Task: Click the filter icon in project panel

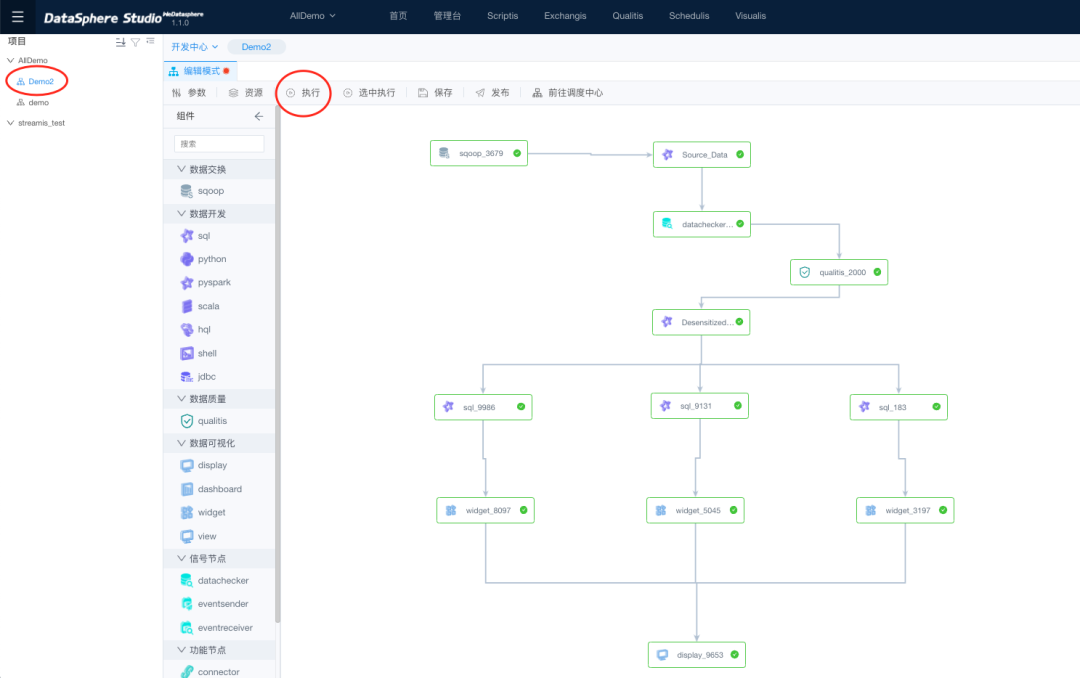Action: click(135, 42)
